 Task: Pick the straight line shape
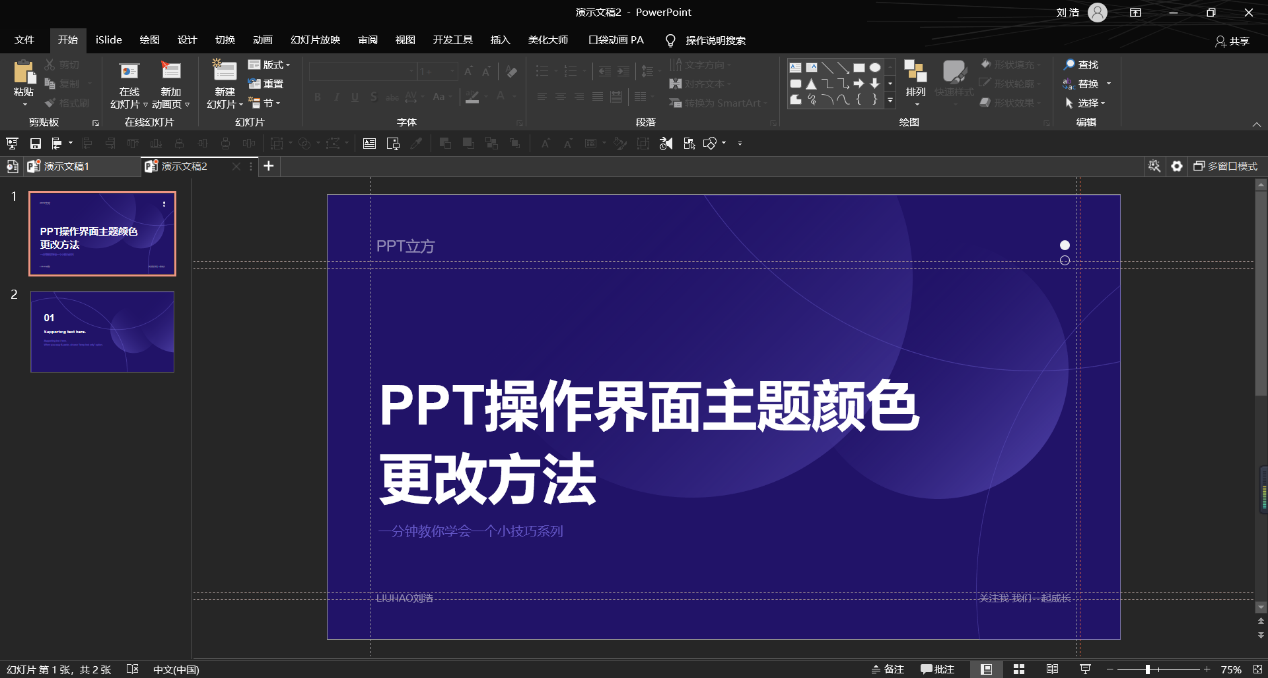[x=827, y=68]
